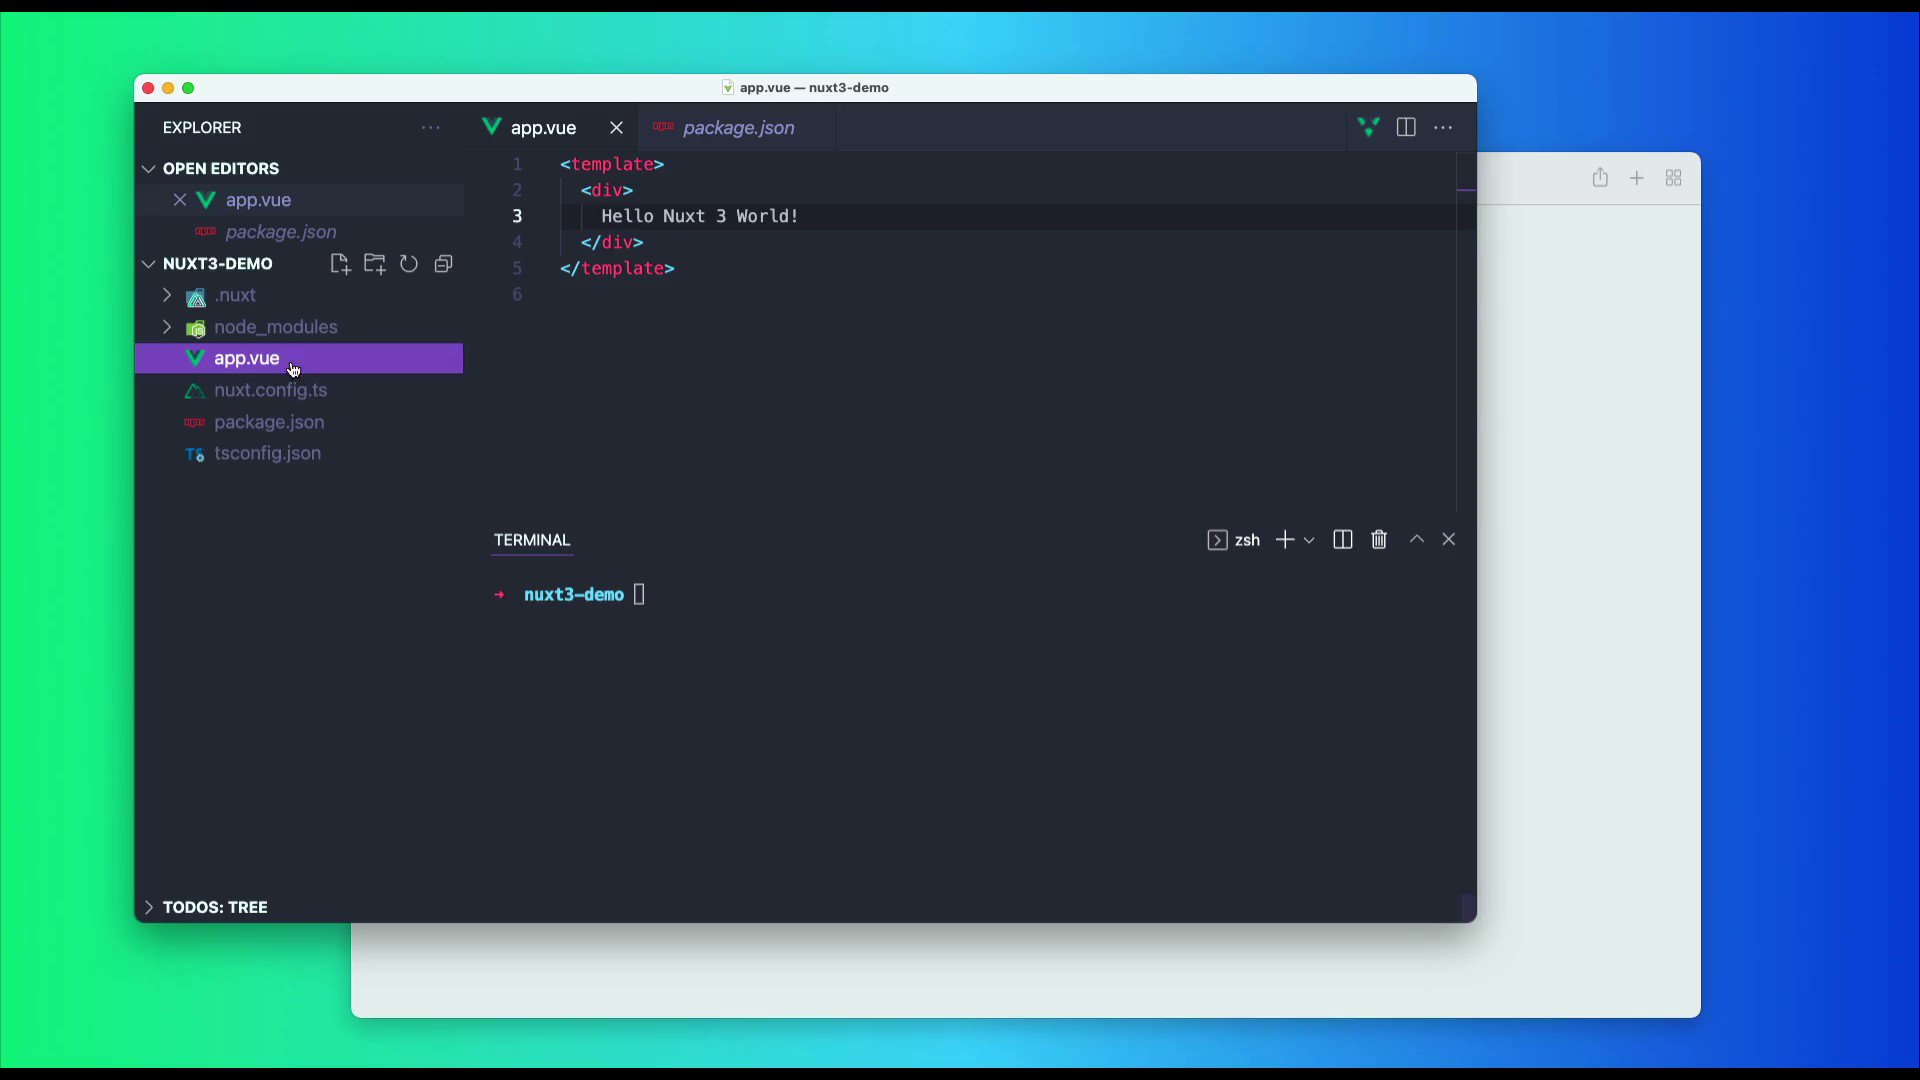The image size is (1920, 1080).
Task: Click the Vue icon in editor toolbar
Action: 1368,127
